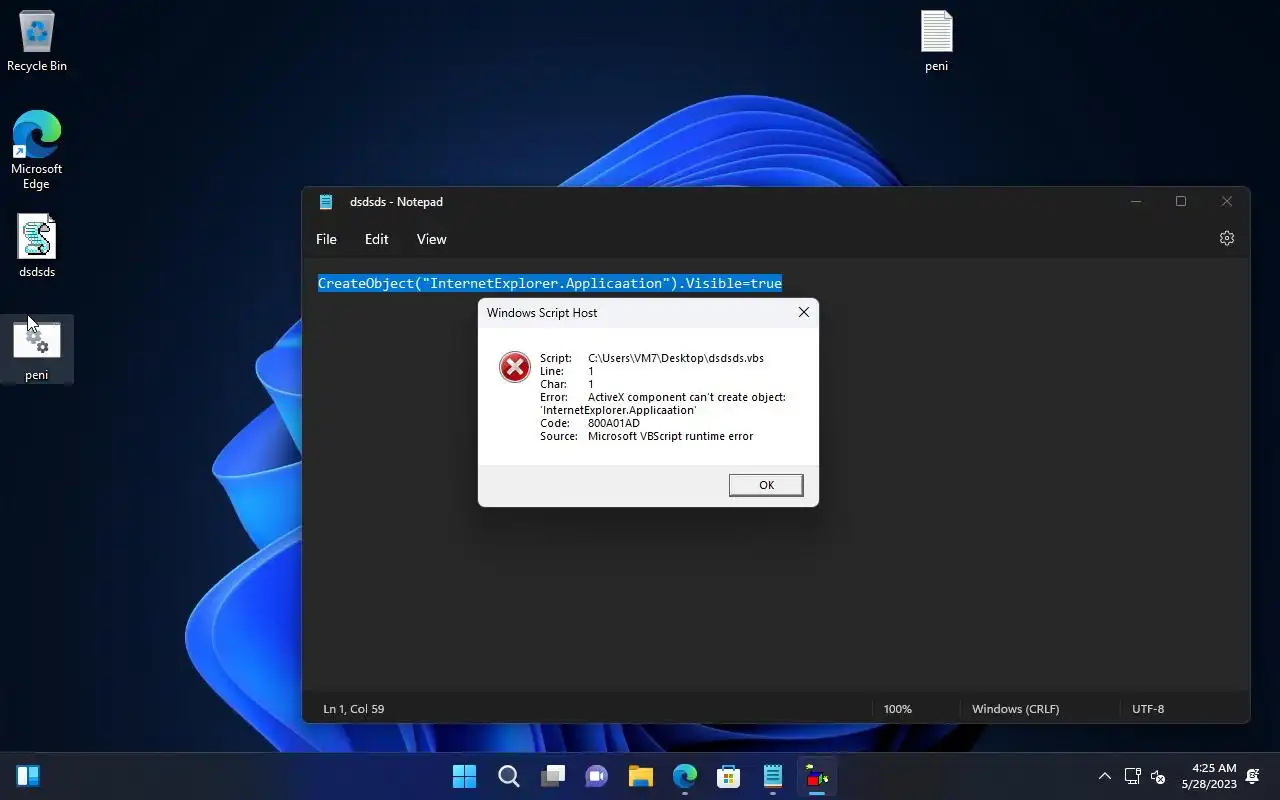Viewport: 1280px width, 800px height.
Task: Click the highlighted CreateObject code line
Action: click(550, 283)
